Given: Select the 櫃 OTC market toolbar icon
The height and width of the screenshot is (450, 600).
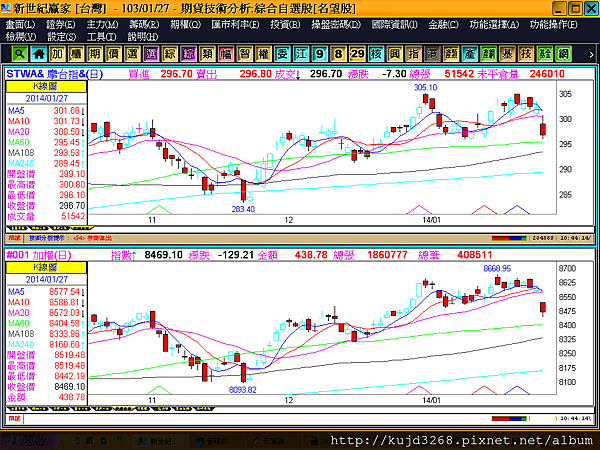Looking at the screenshot, I should click(x=76, y=54).
